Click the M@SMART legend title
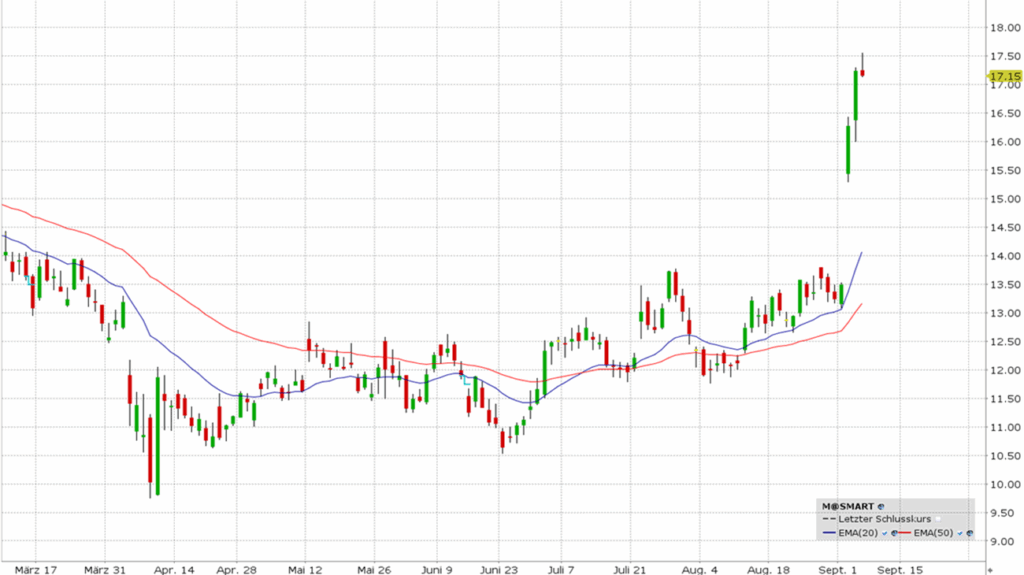This screenshot has height=575, width=1024. [848, 506]
